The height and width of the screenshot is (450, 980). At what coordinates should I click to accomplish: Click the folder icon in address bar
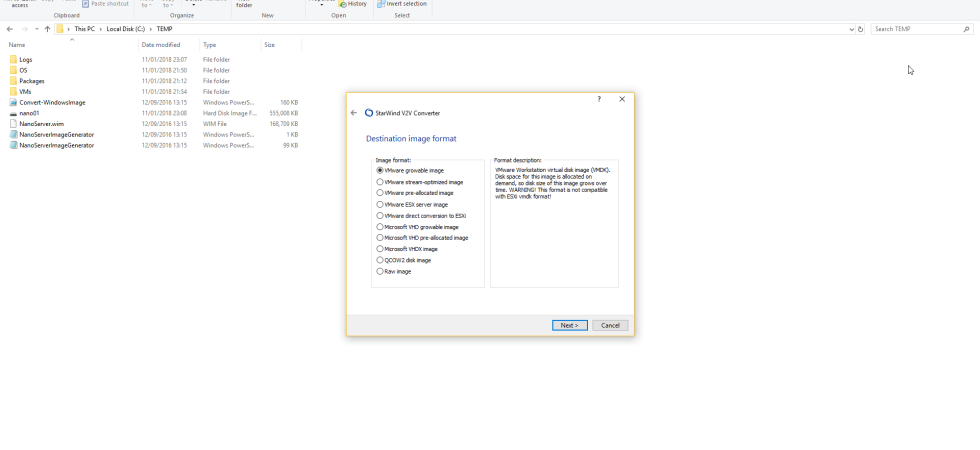(x=60, y=29)
